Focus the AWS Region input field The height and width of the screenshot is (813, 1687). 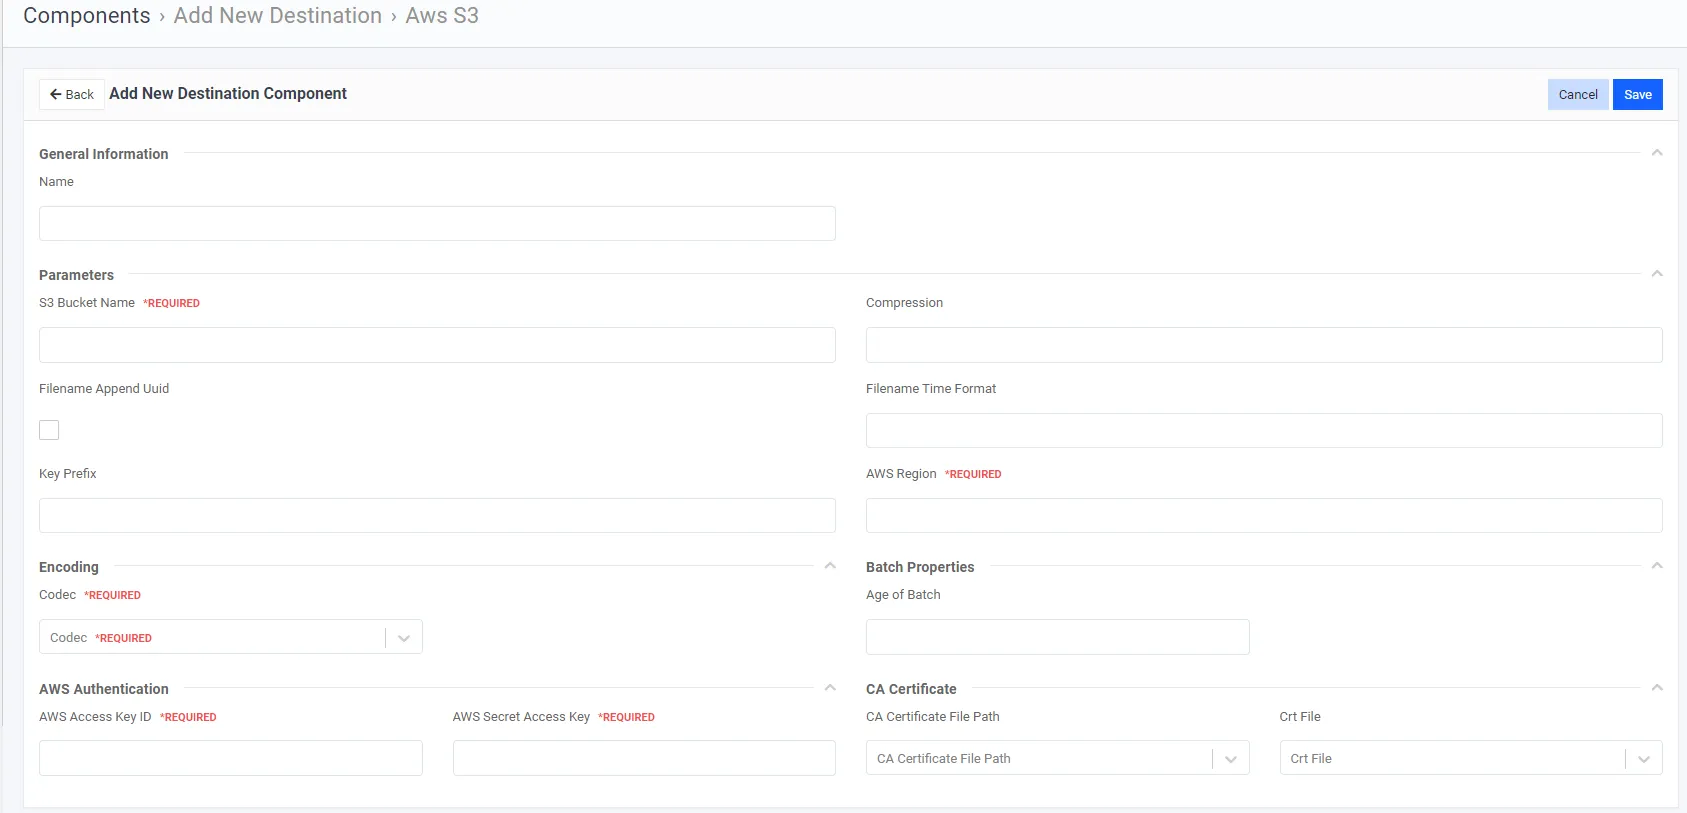click(1264, 515)
